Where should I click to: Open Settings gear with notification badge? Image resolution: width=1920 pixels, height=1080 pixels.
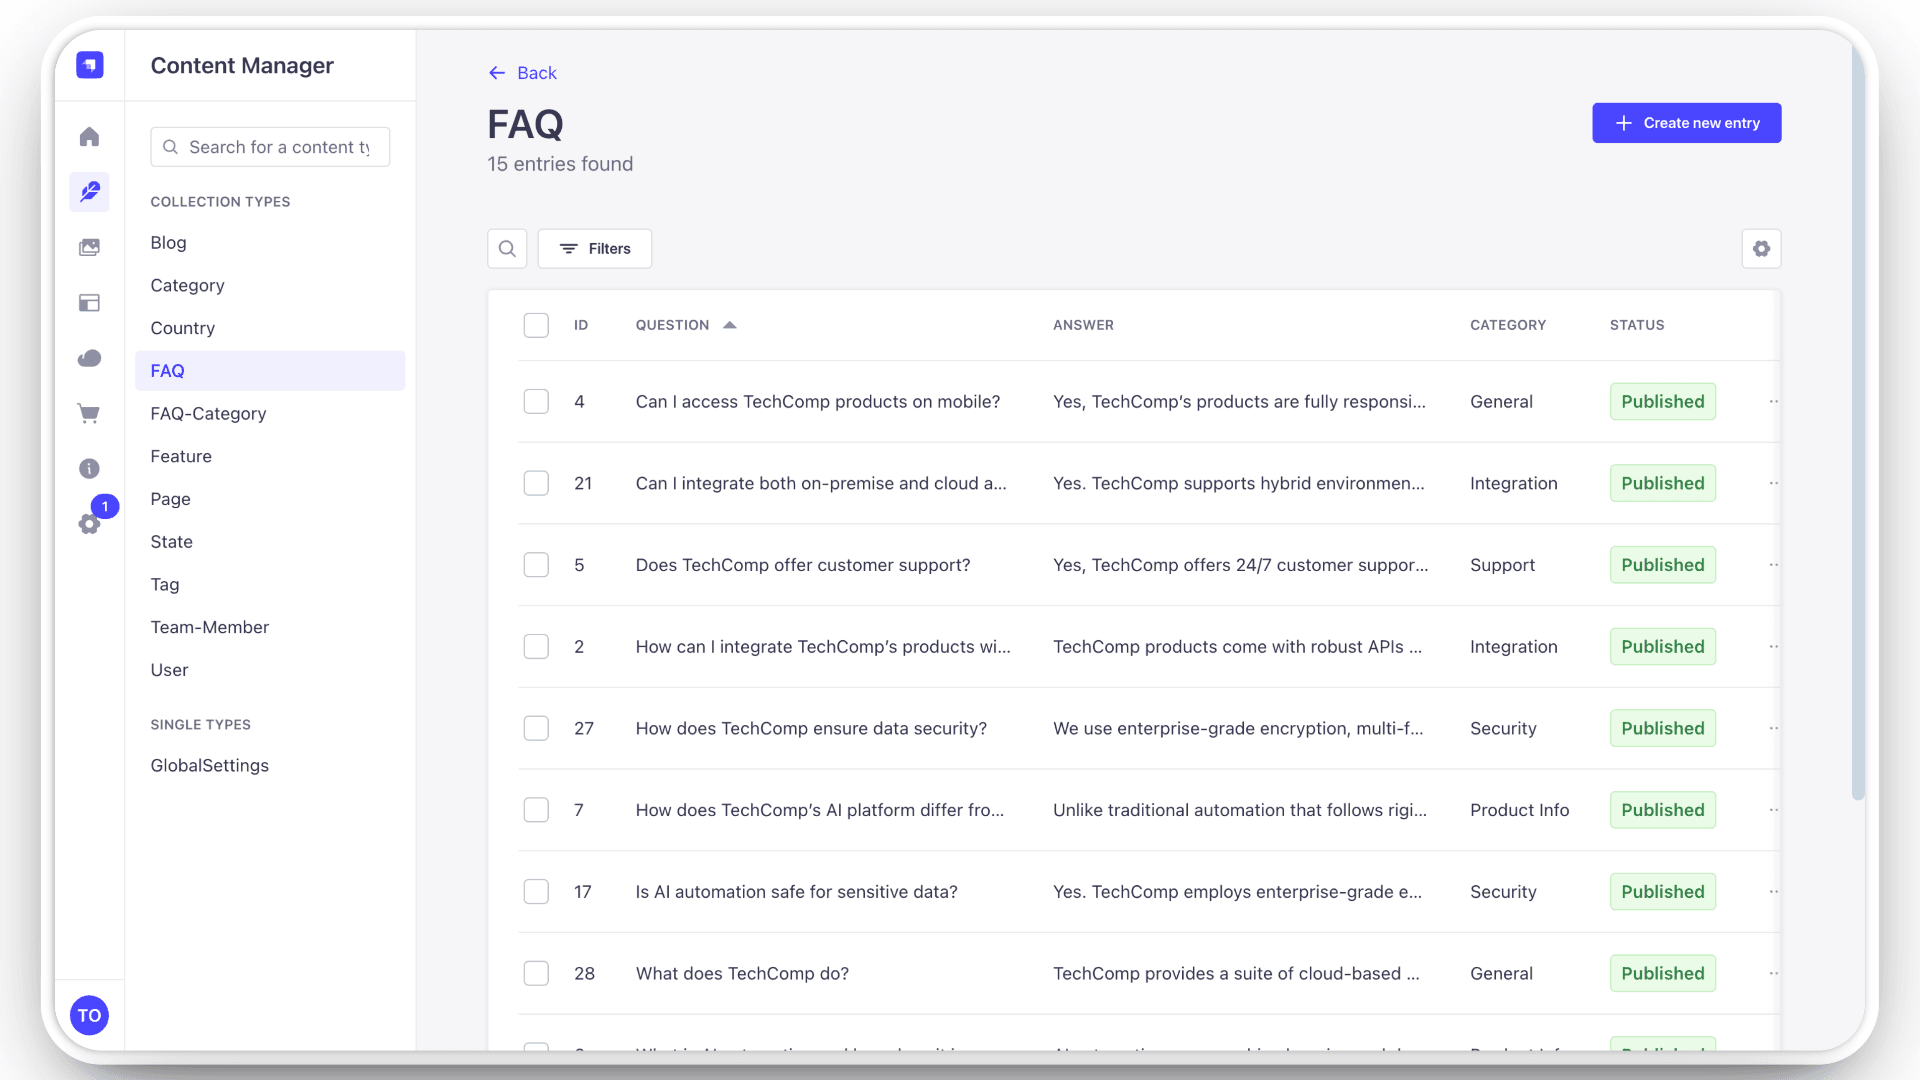[x=90, y=523]
